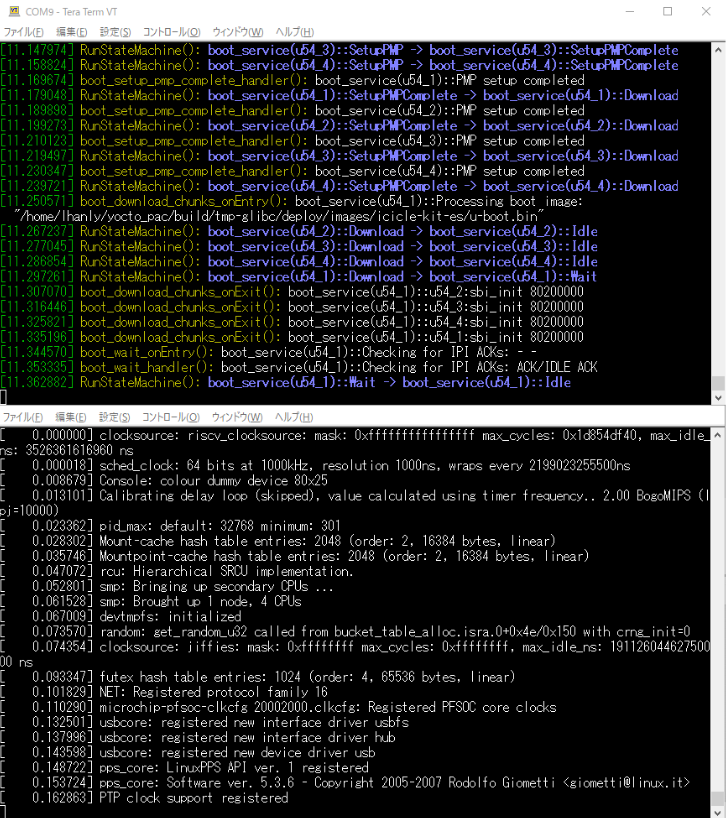Open ウィンドウ(W) menu in the COM9 window

point(238,32)
